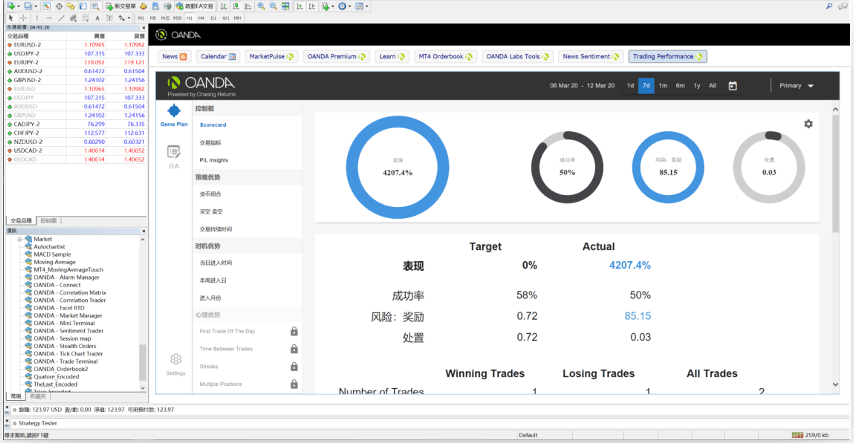Open the OANDA Premium tab
This screenshot has height=443, width=854.
coord(336,57)
